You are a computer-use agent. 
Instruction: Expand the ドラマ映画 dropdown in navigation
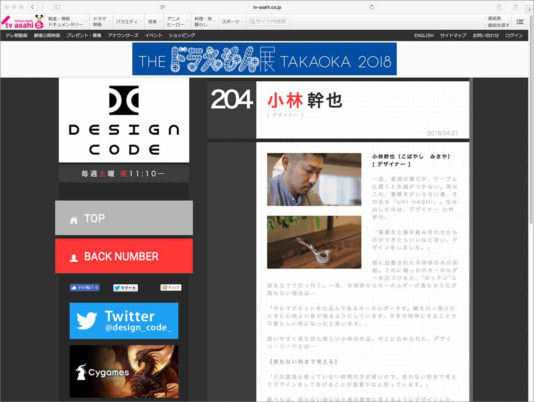[100, 21]
